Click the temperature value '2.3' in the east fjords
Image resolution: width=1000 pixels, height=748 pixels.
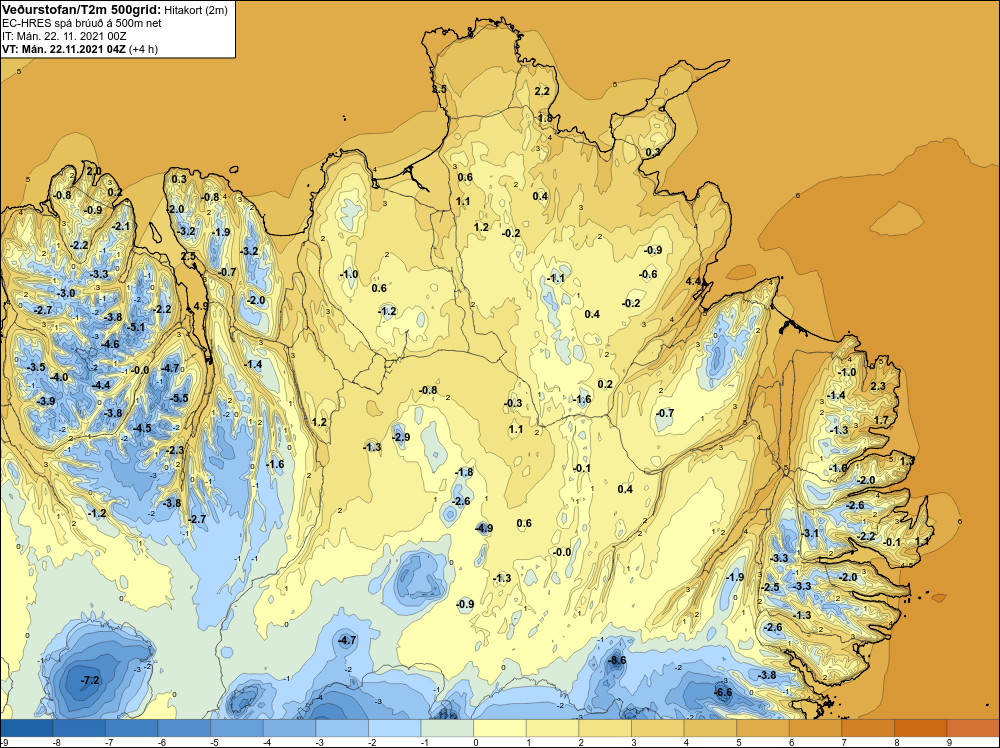[878, 386]
